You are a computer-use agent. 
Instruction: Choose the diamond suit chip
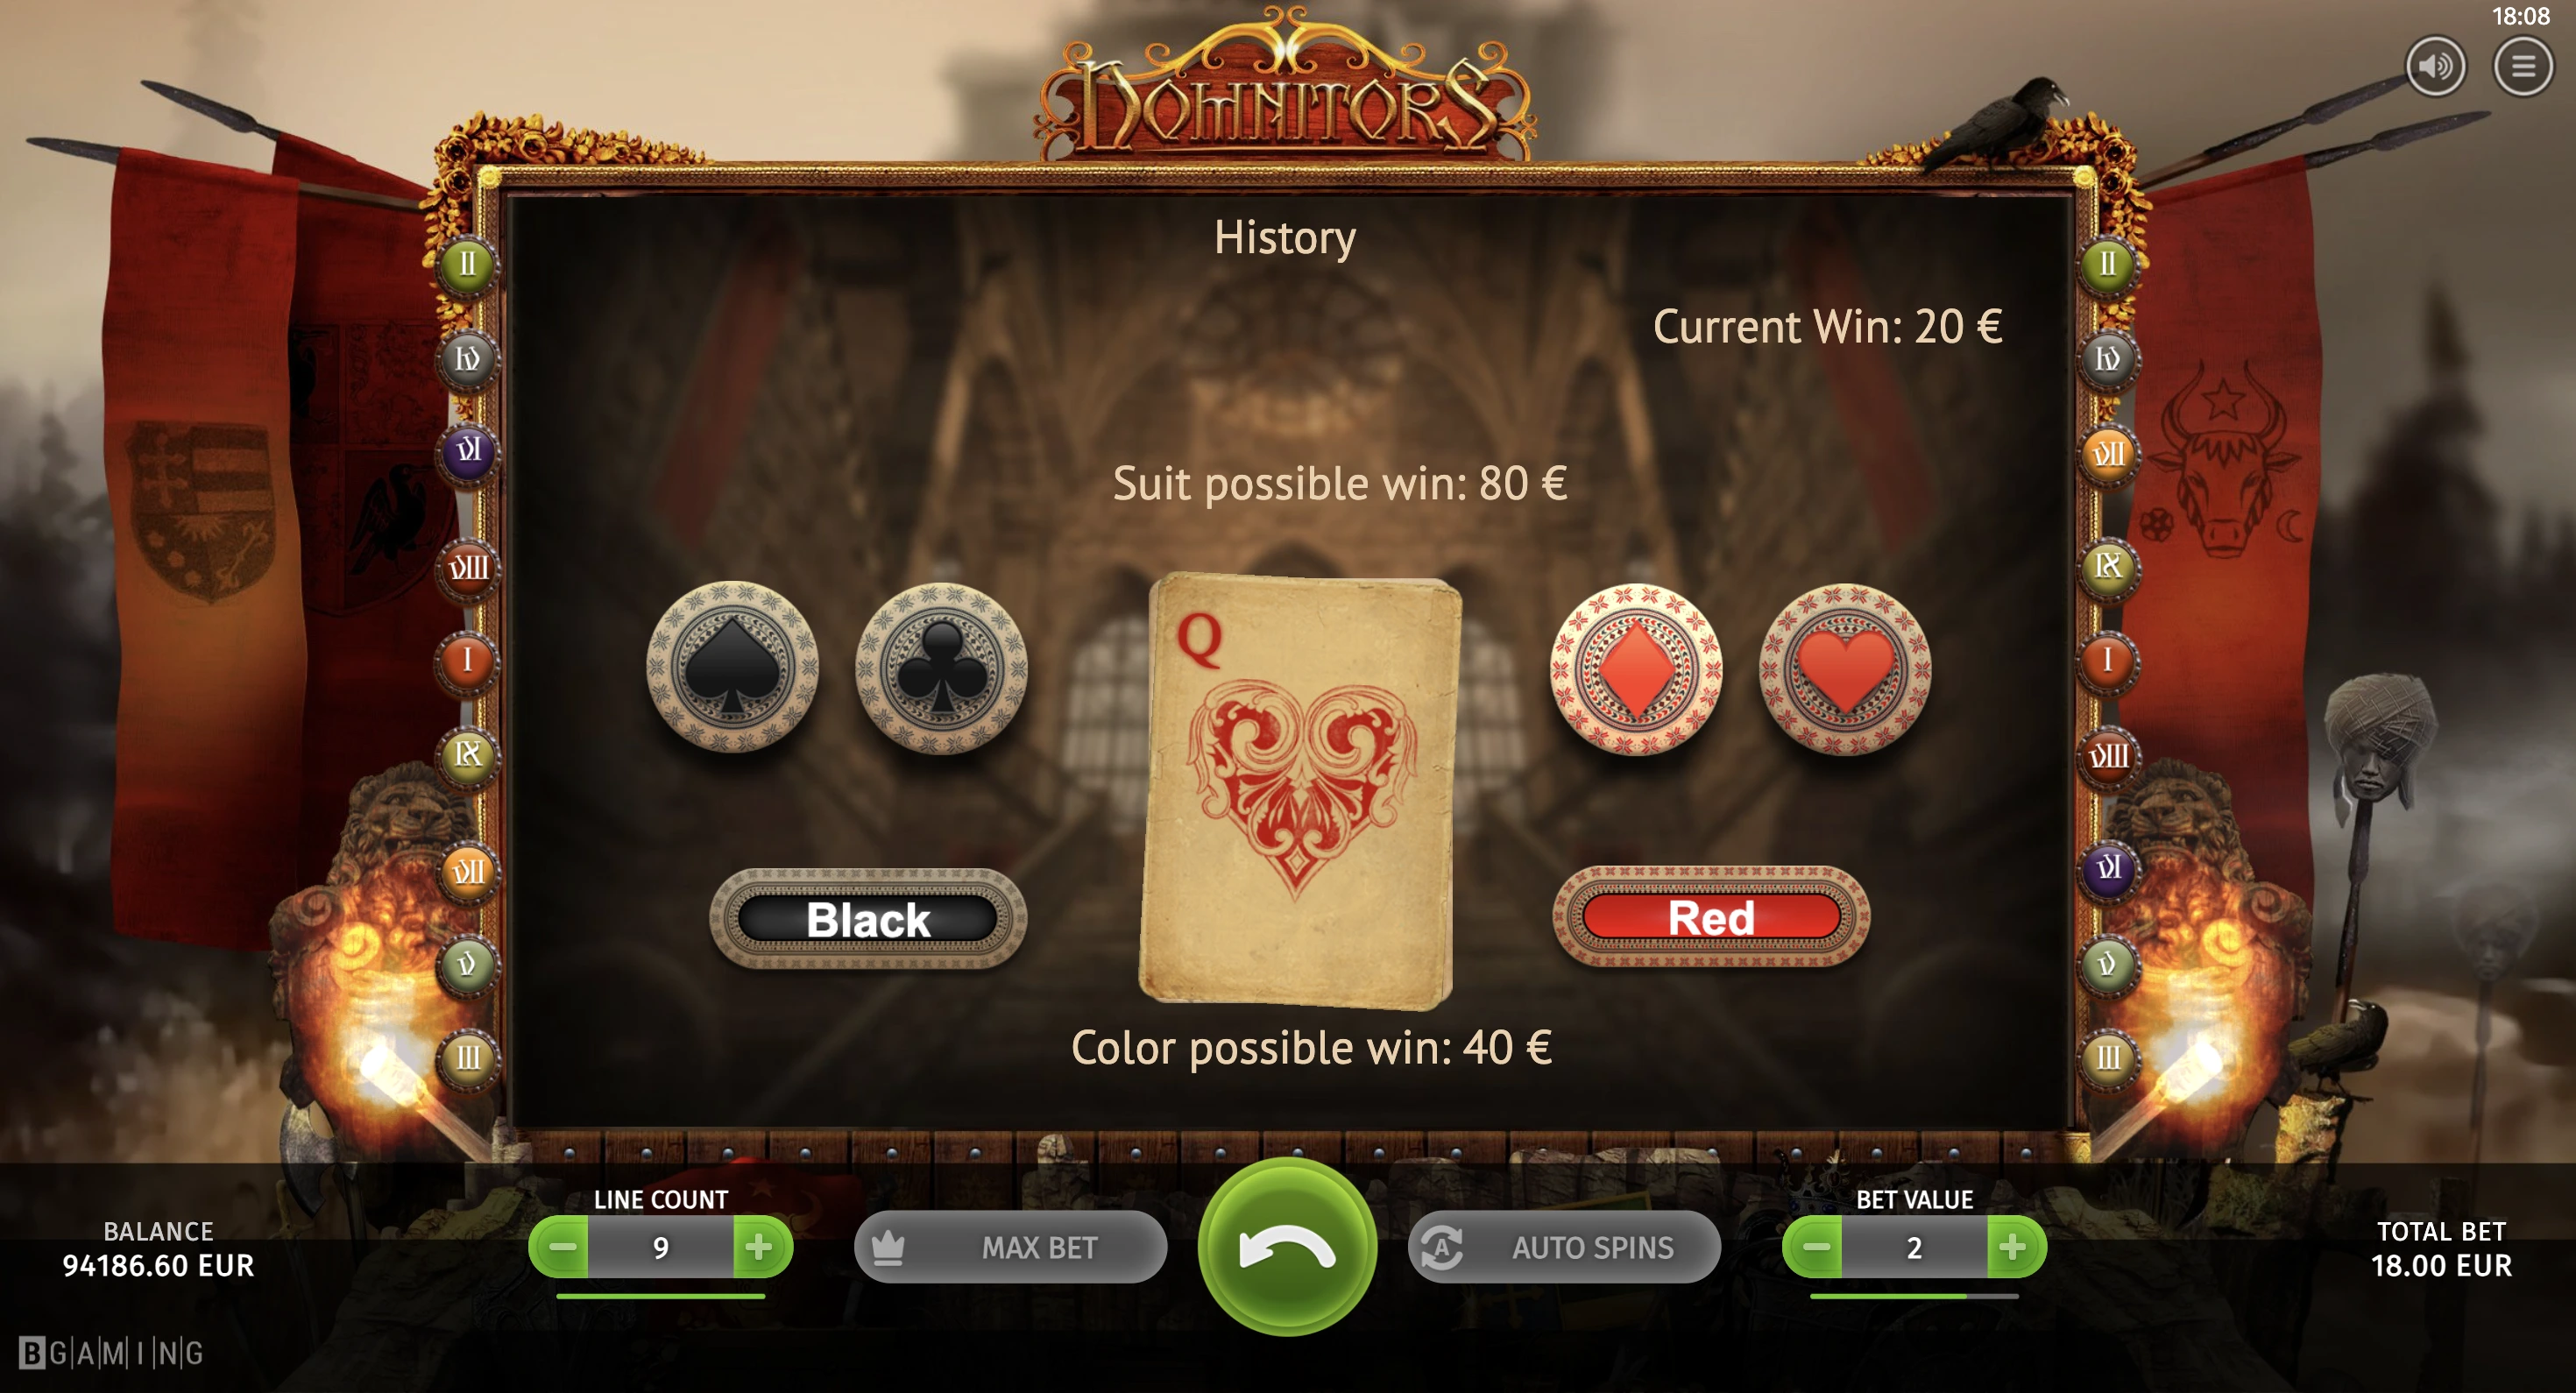click(1636, 669)
